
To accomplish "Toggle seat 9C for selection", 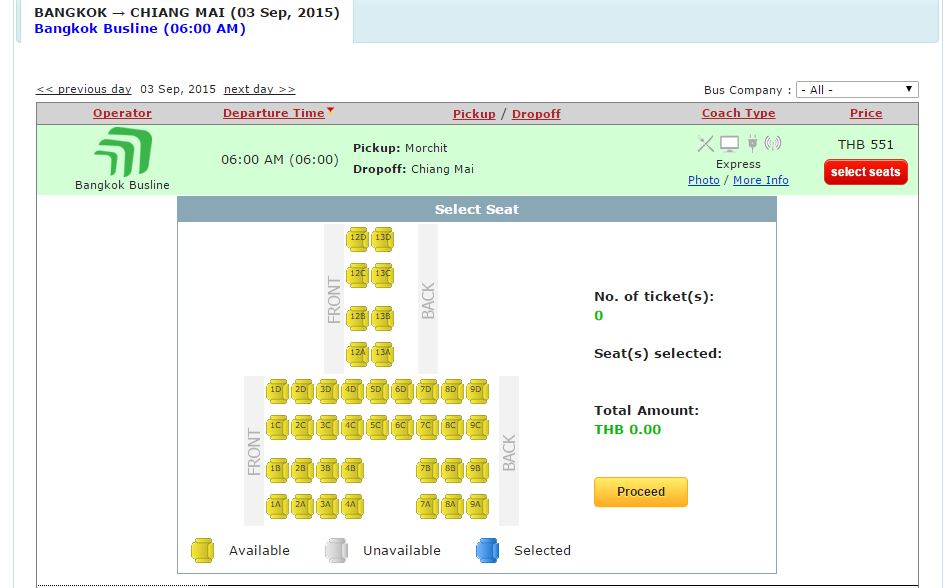I will point(478,427).
